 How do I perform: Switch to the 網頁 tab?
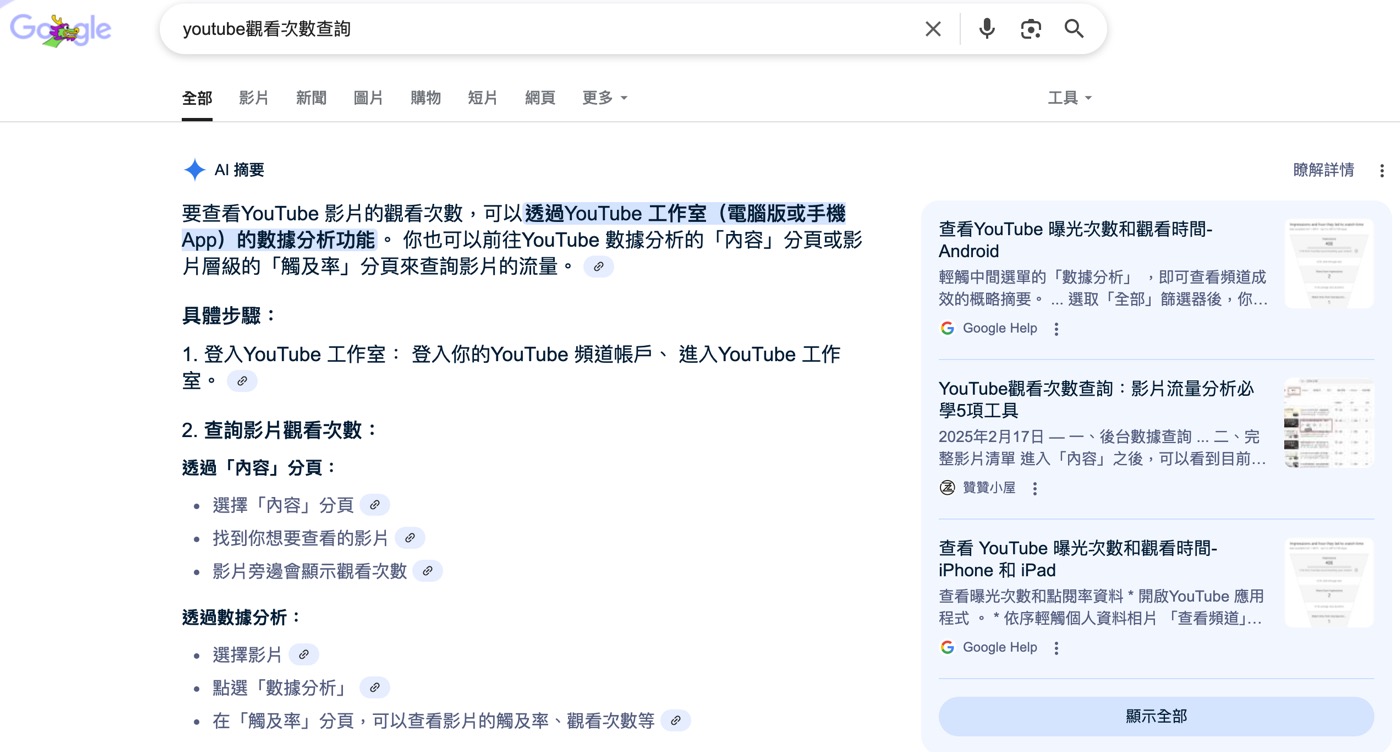[x=540, y=98]
